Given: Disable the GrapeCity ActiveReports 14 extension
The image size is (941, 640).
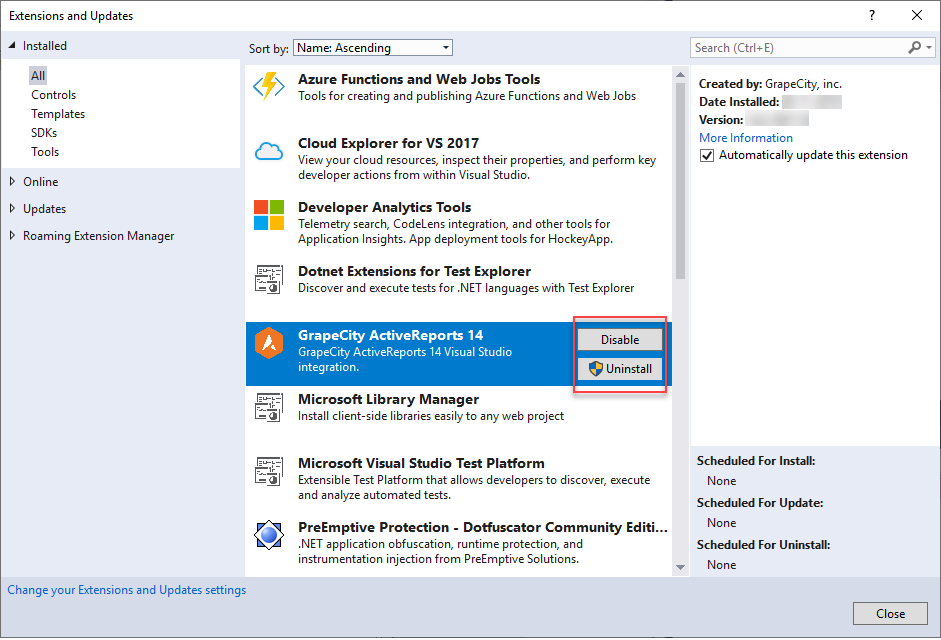Looking at the screenshot, I should (620, 339).
